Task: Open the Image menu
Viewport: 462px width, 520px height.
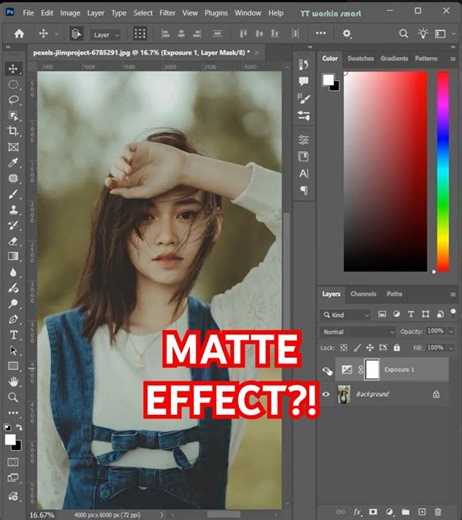Action: pos(70,13)
